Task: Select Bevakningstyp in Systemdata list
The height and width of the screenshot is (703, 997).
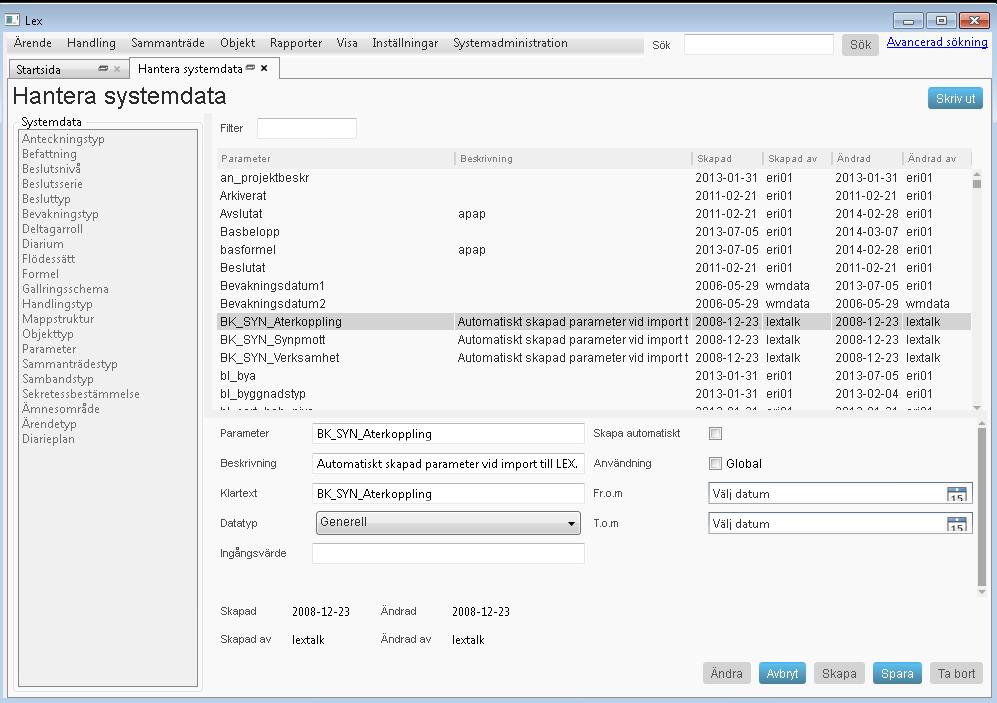Action: (60, 214)
